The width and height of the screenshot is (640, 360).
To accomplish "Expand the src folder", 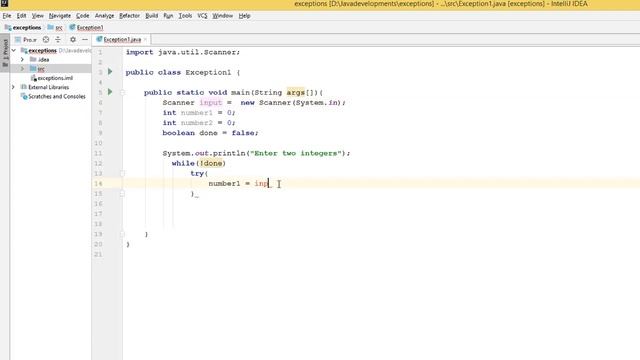I will tap(22, 69).
